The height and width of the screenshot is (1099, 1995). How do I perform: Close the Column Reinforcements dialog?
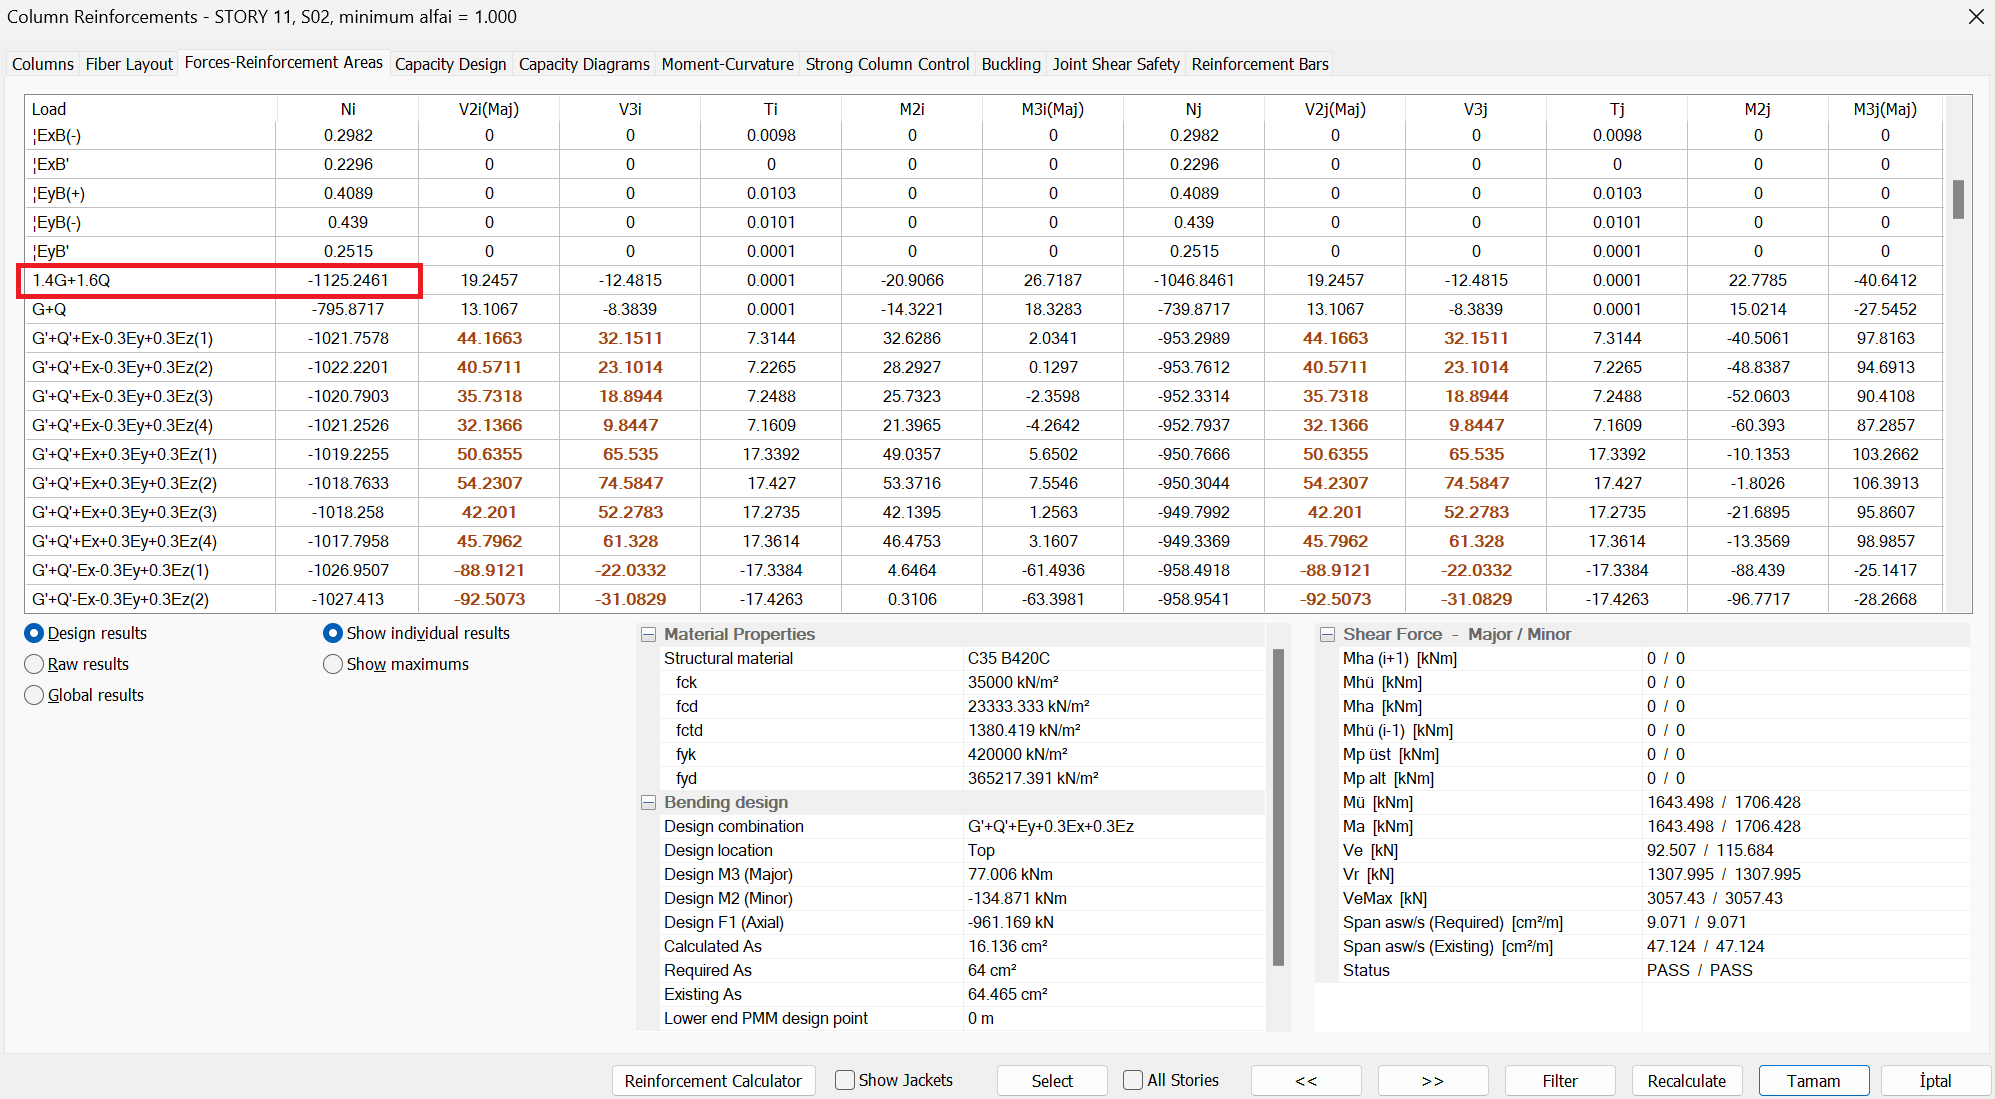[1975, 17]
